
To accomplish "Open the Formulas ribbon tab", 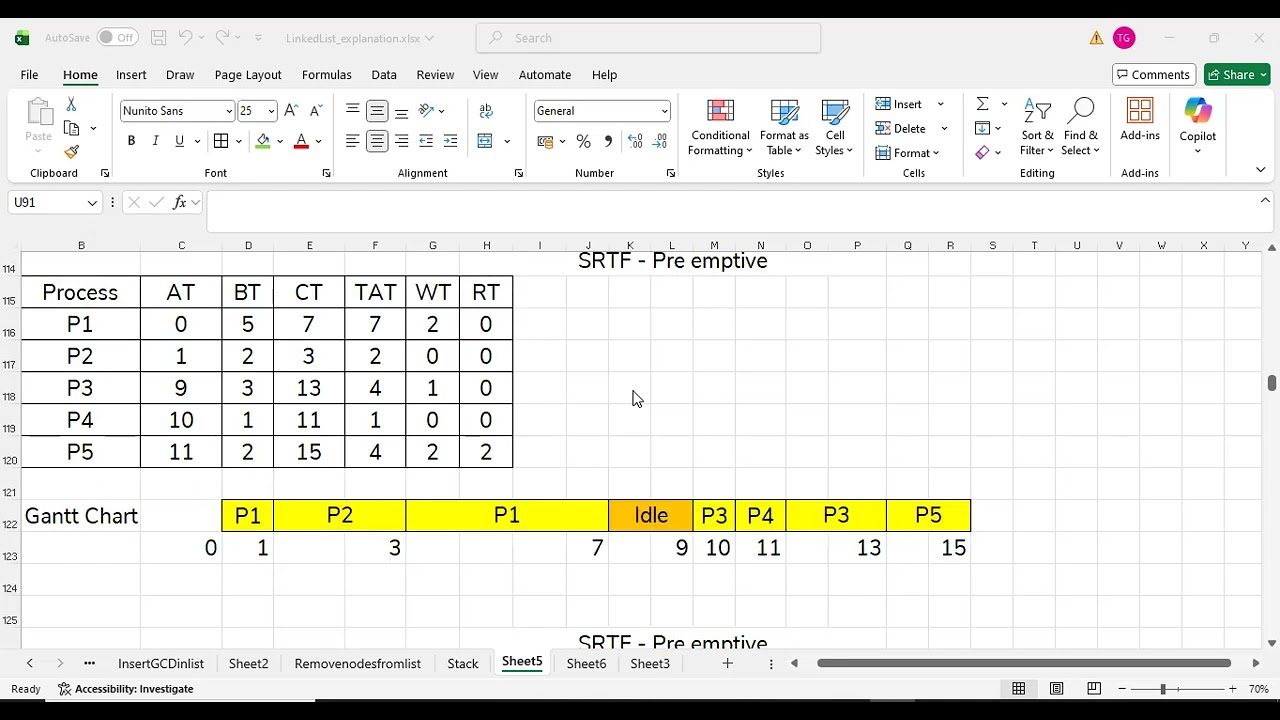I will coord(326,75).
